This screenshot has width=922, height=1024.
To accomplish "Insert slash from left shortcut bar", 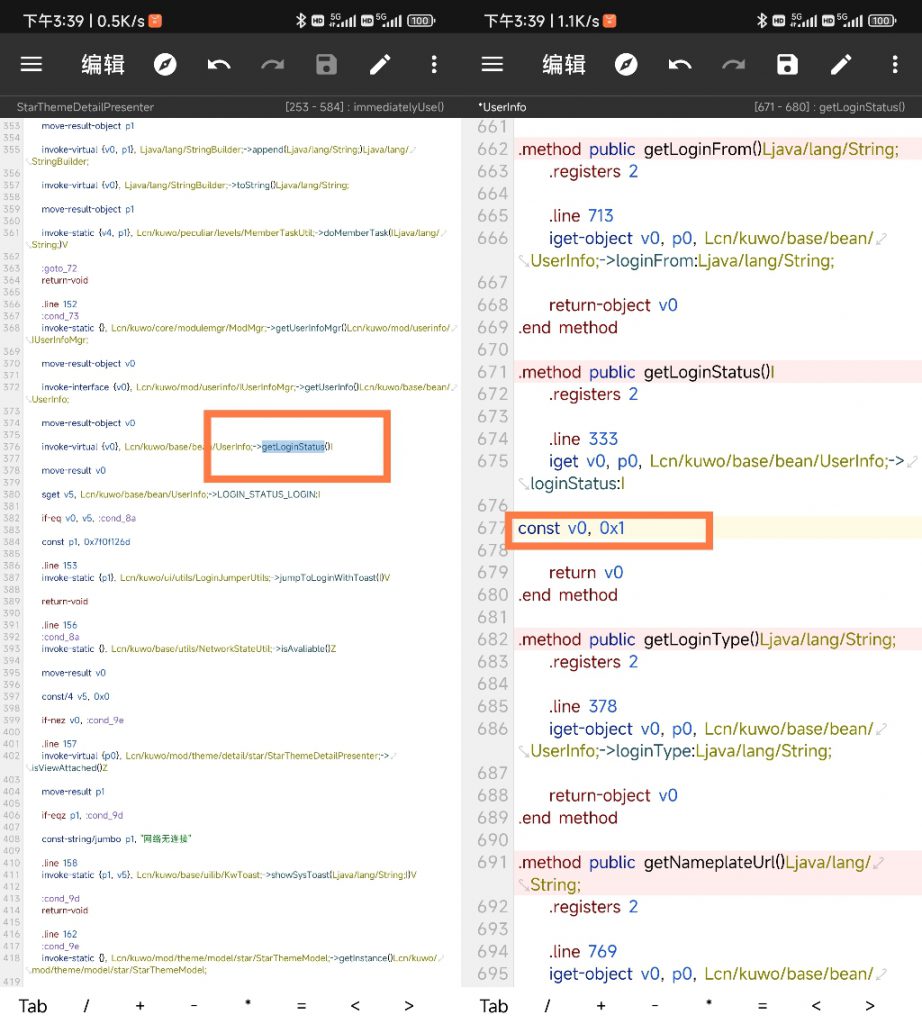I will pos(86,1006).
